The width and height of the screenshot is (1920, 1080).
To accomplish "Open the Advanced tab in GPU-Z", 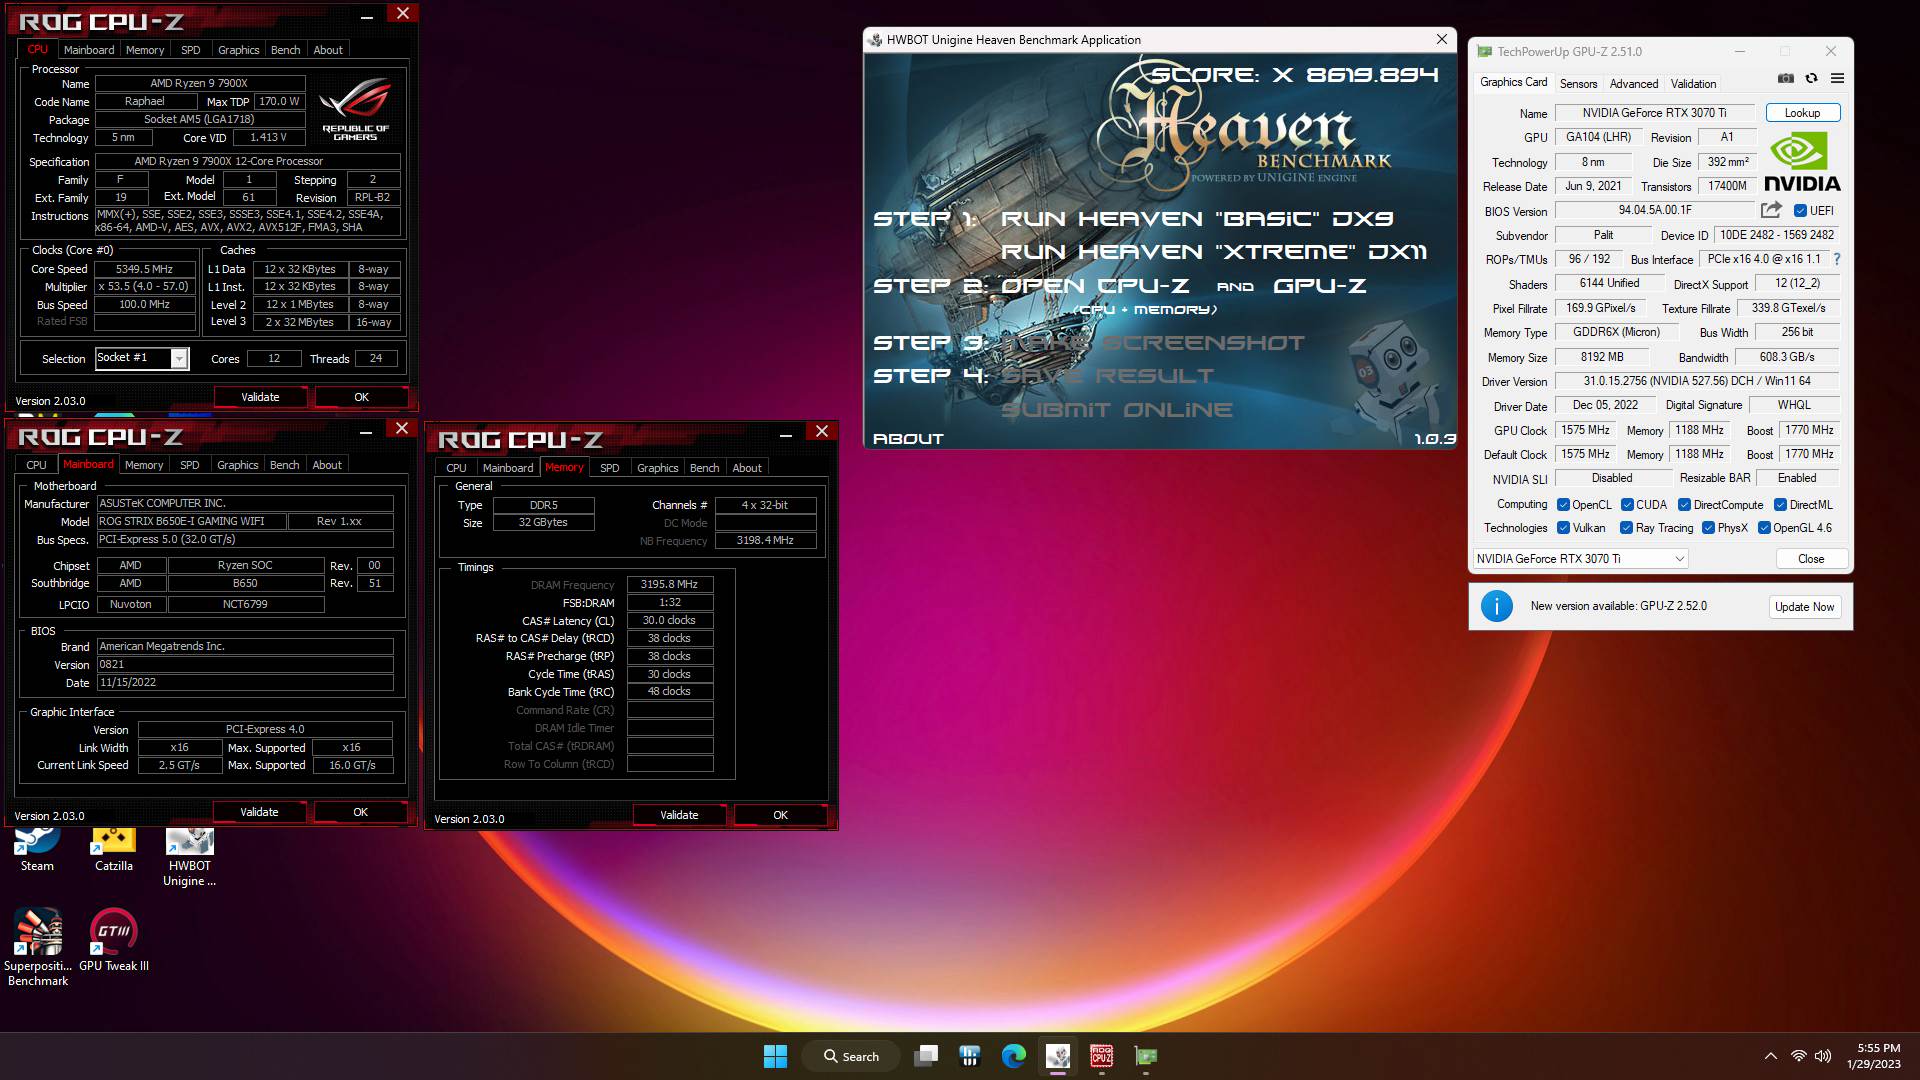I will tap(1634, 84).
